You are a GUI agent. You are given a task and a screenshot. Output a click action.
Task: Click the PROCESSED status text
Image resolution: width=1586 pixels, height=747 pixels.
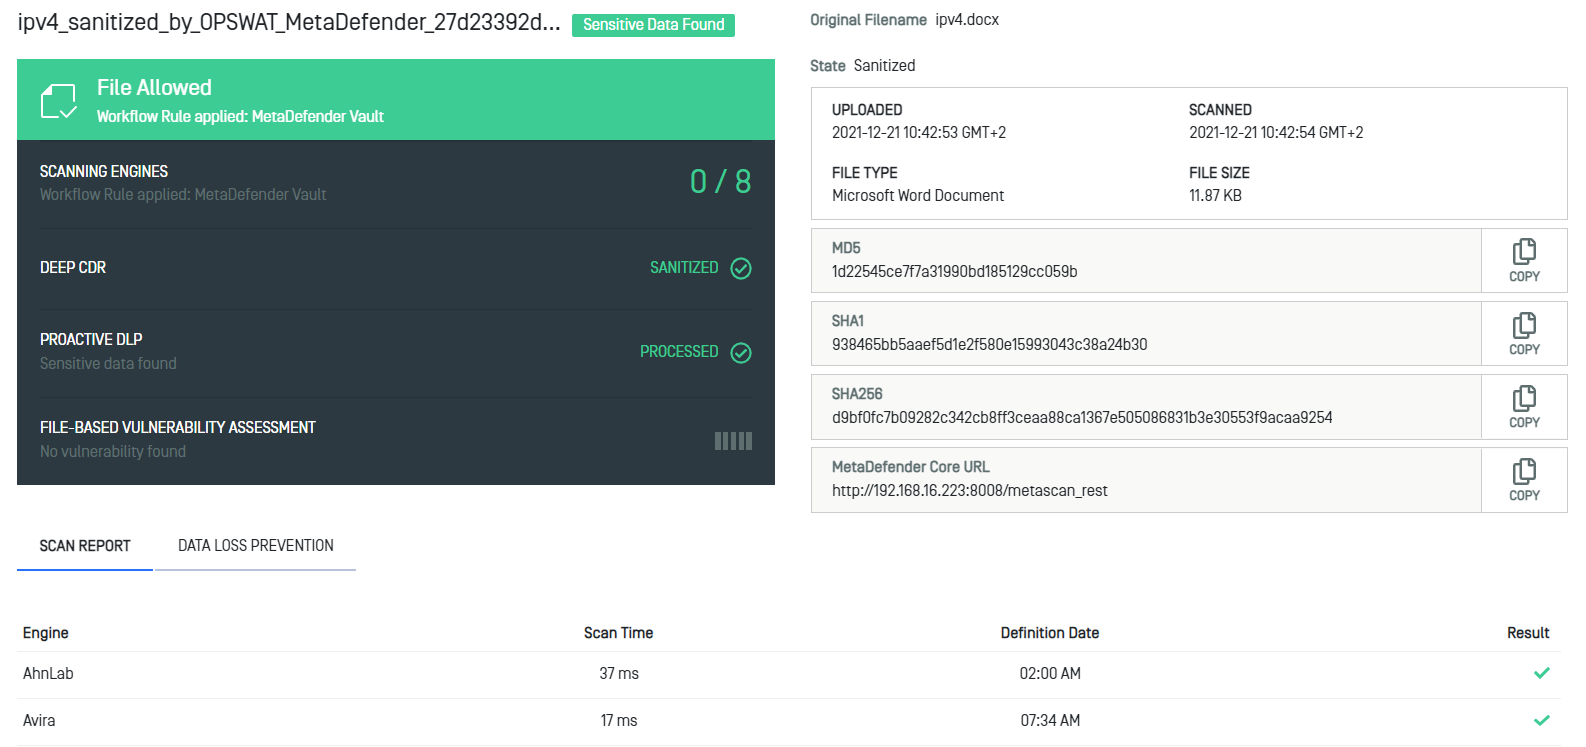tap(679, 352)
